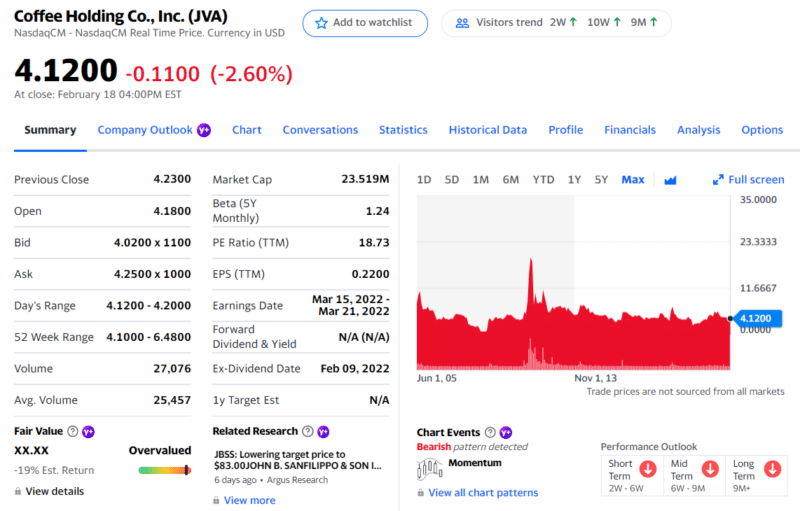Click the lock icon beside View details

click(x=18, y=491)
